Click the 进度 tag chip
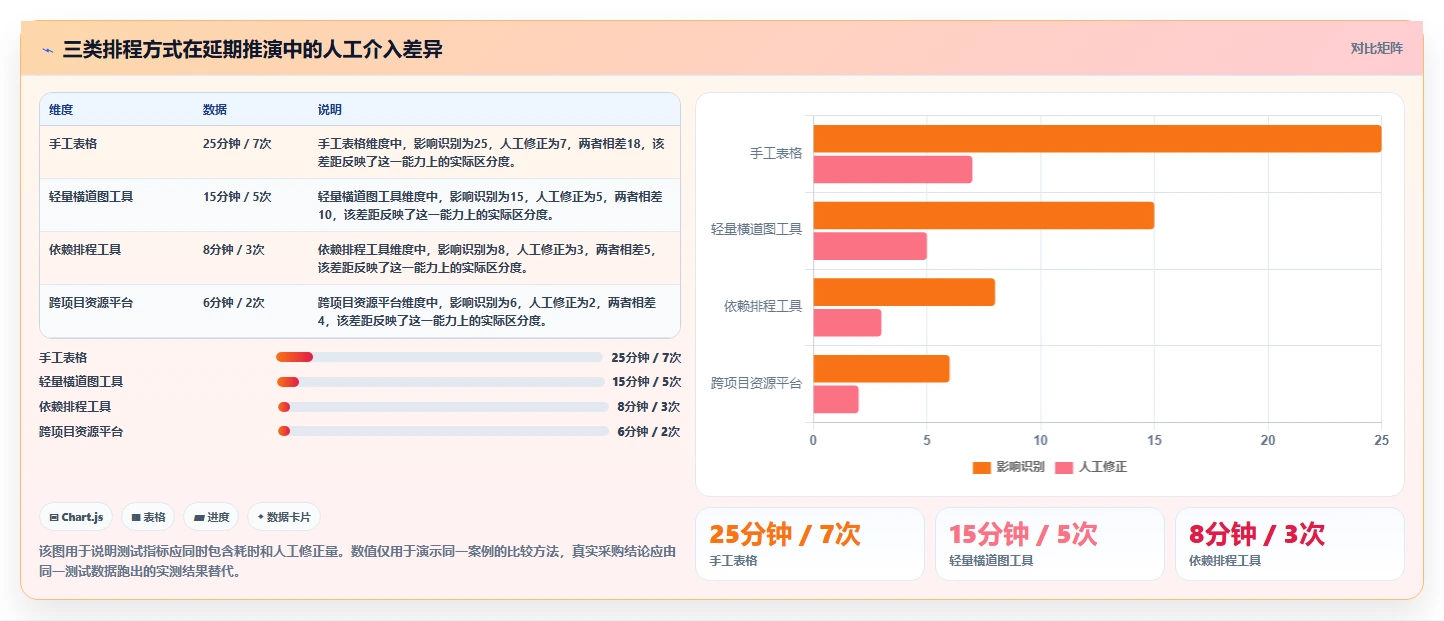The width and height of the screenshot is (1444, 621). point(212,517)
